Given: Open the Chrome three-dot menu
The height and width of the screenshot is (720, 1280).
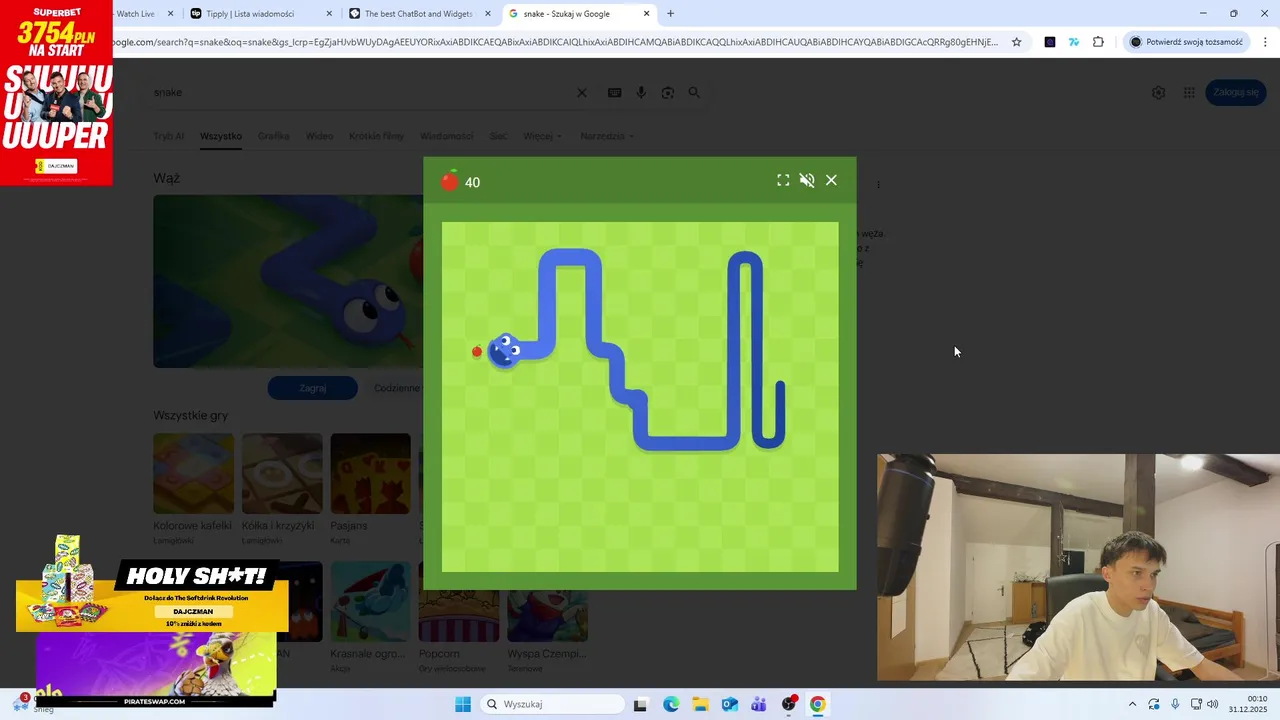Looking at the screenshot, I should (1266, 42).
